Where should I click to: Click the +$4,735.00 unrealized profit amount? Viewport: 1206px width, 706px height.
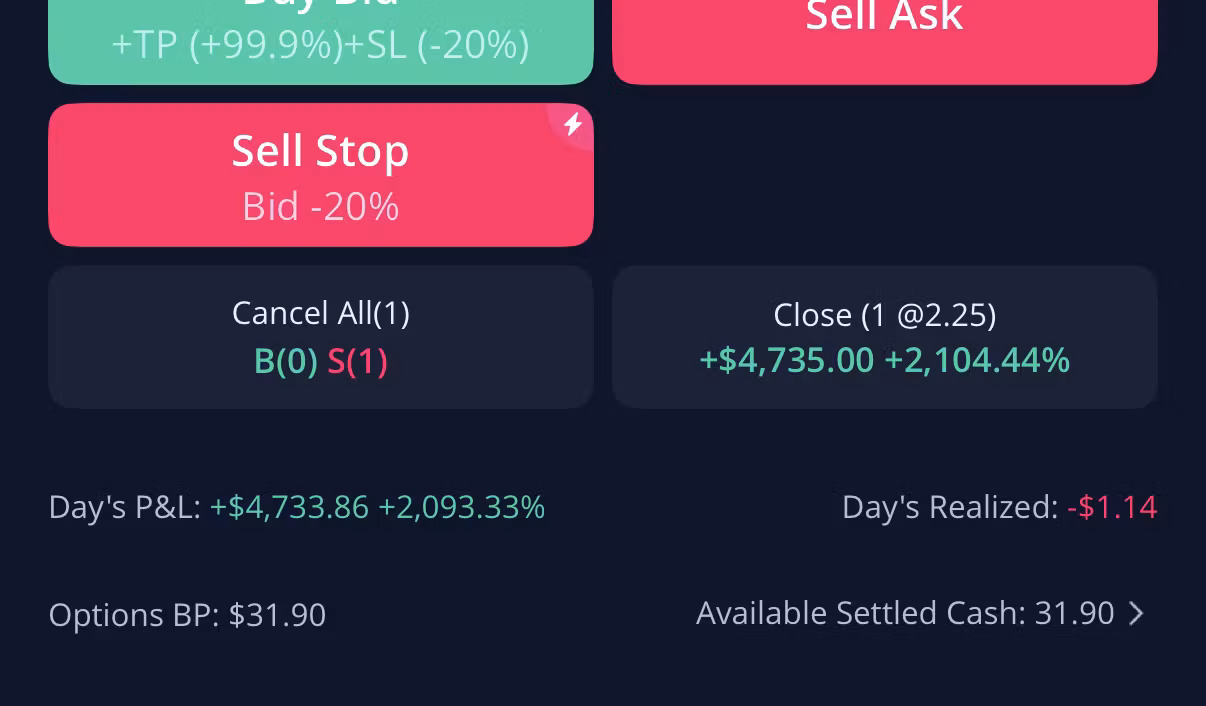[786, 360]
